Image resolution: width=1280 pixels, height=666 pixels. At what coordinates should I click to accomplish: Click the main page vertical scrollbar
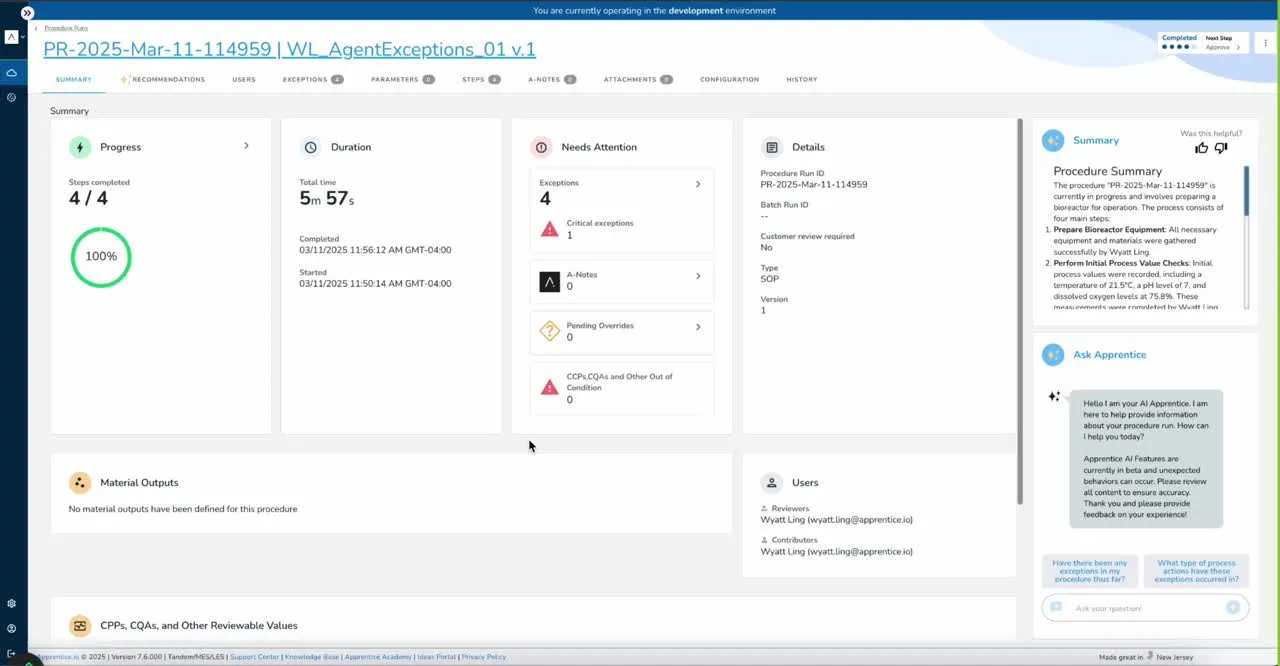[1019, 310]
